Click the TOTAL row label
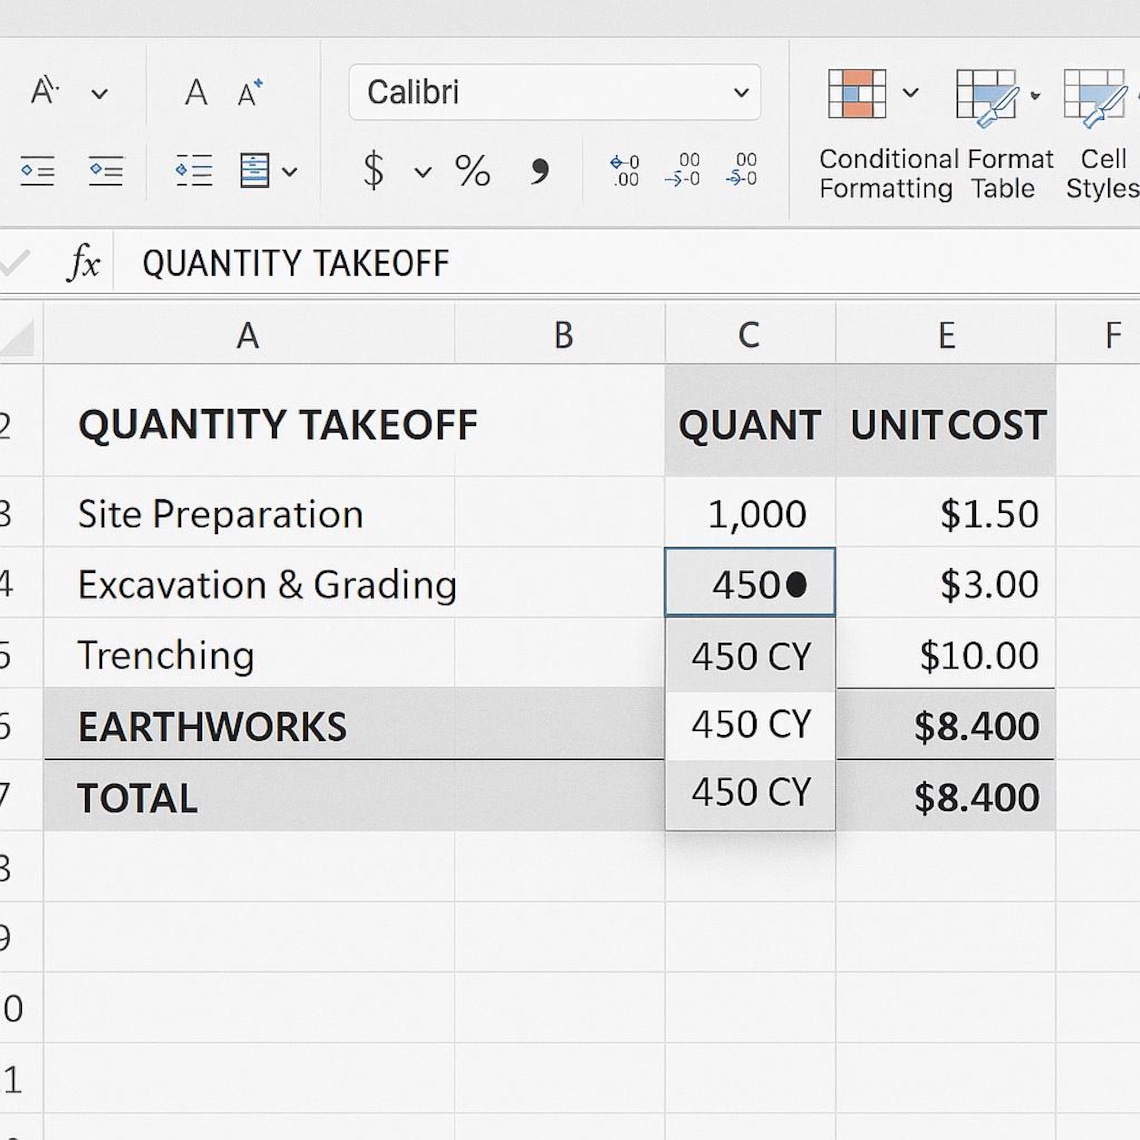The width and height of the screenshot is (1140, 1140). click(137, 798)
